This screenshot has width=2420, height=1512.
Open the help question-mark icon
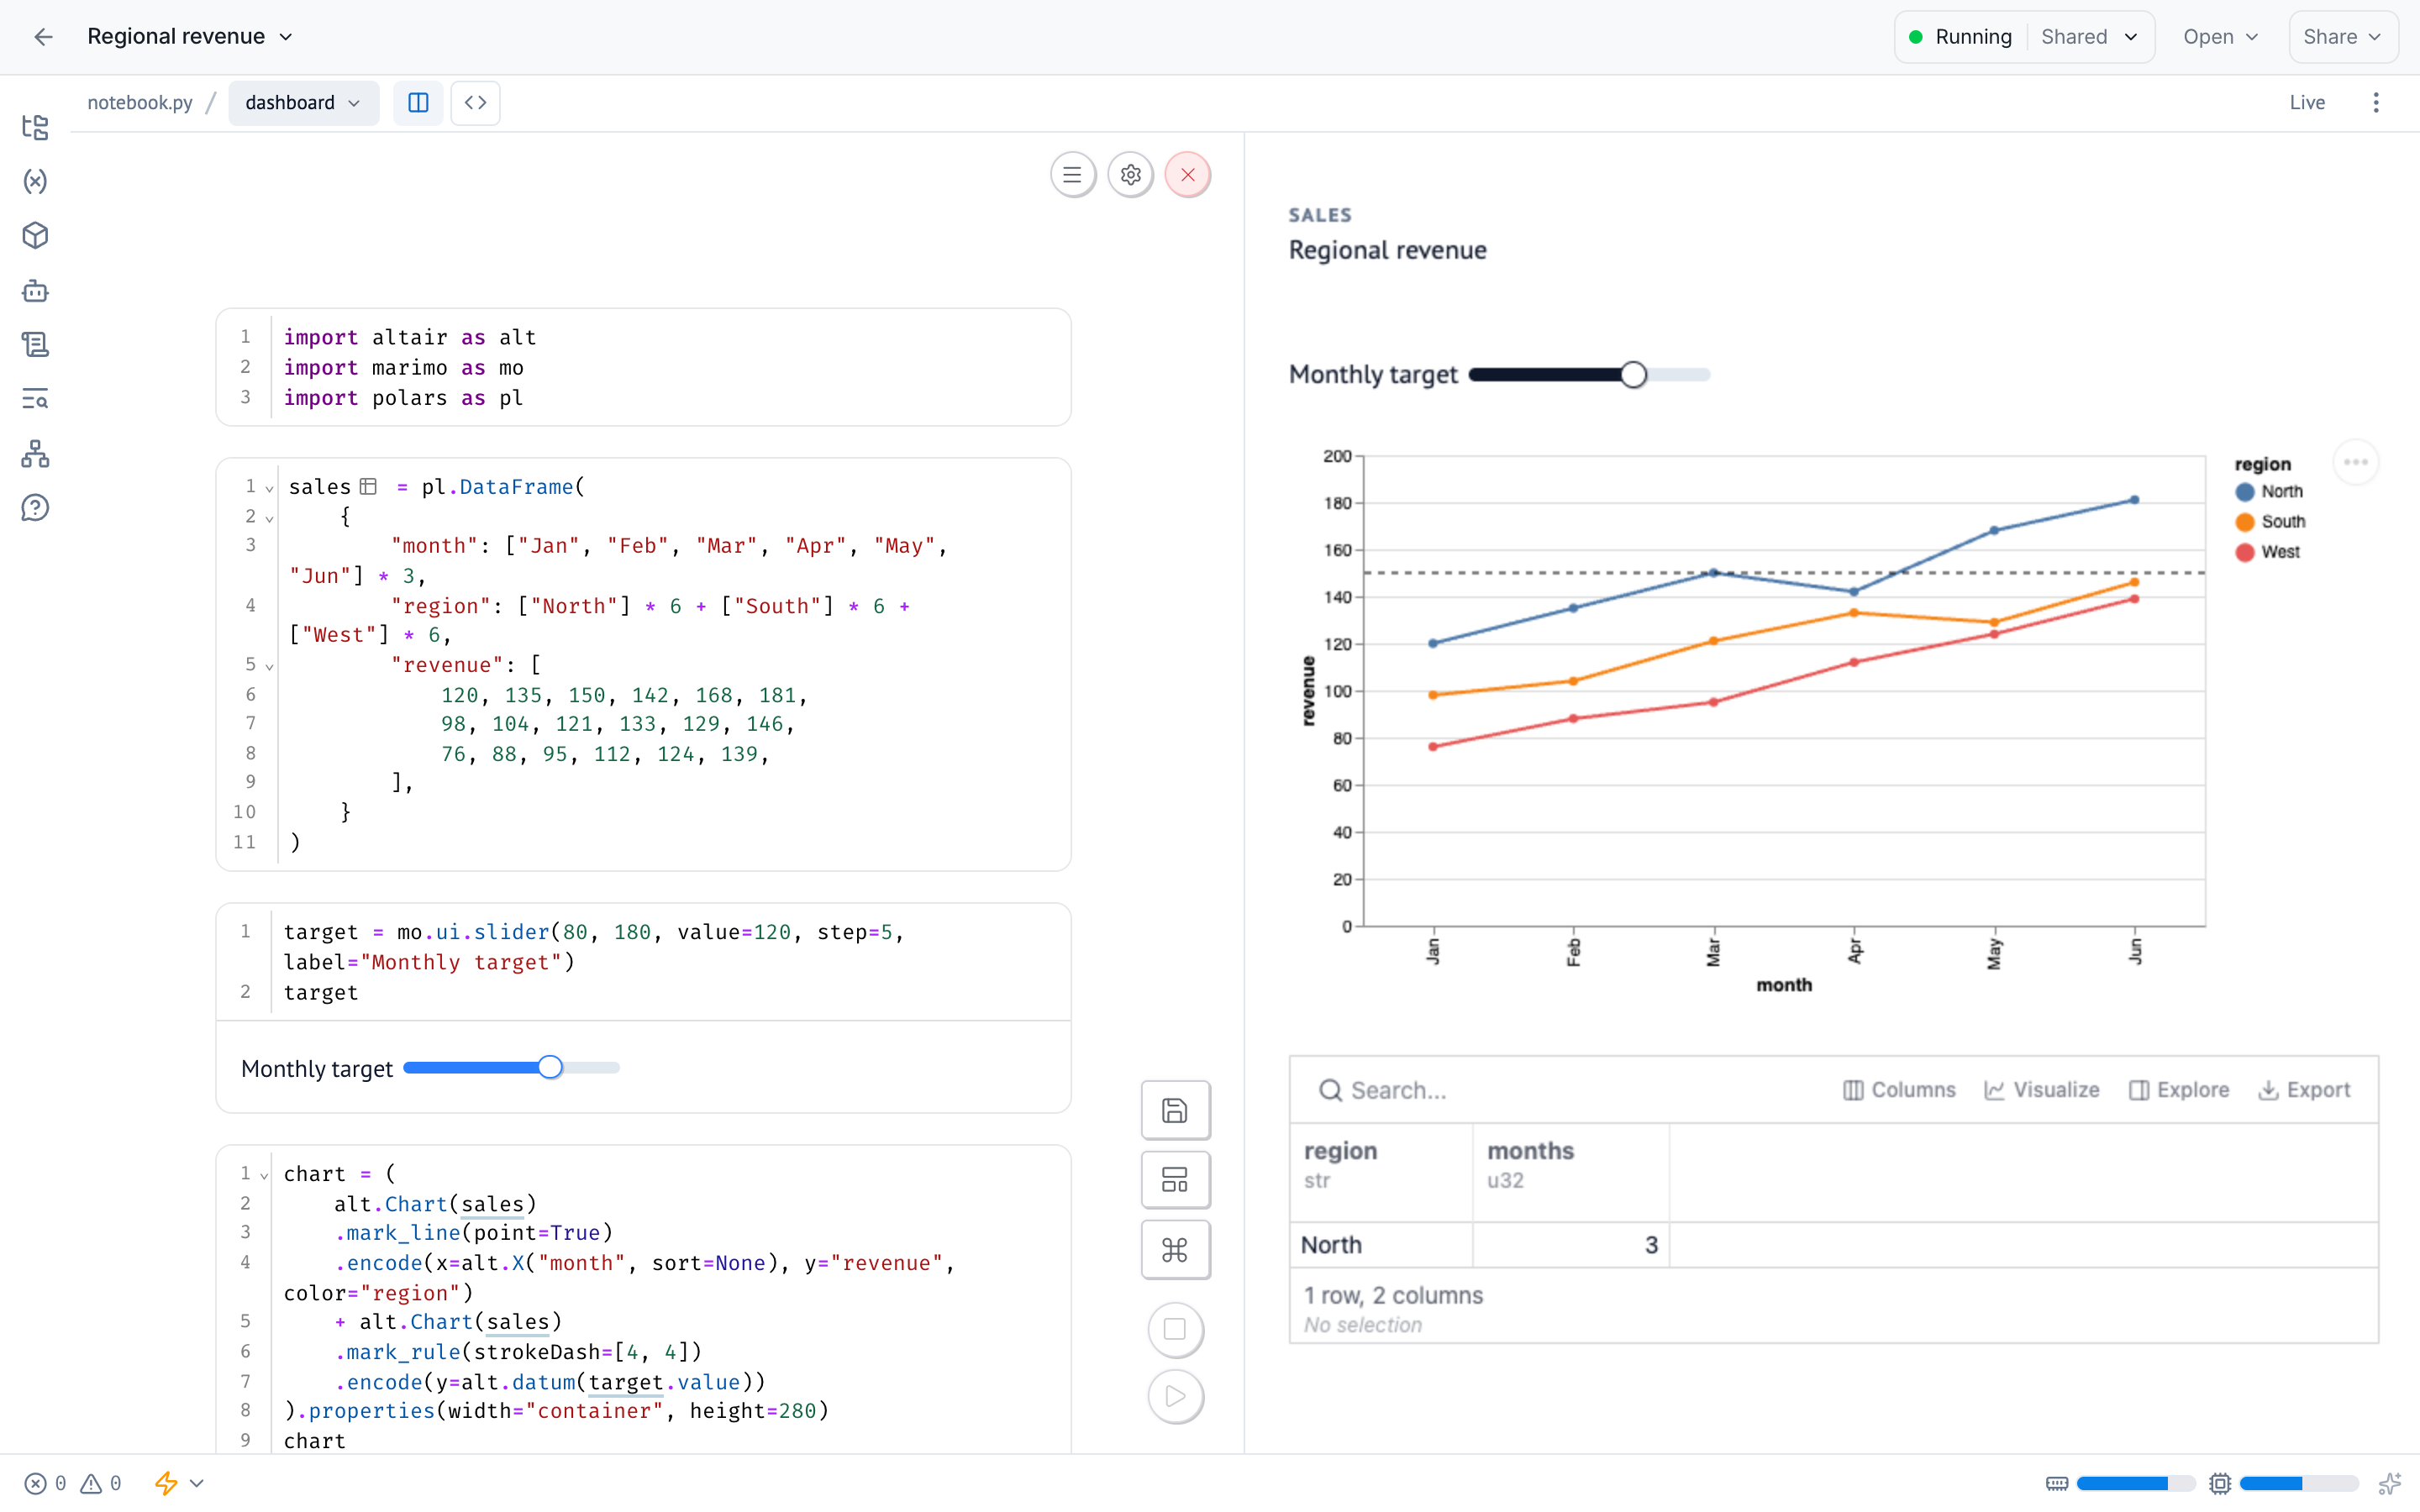[35, 508]
